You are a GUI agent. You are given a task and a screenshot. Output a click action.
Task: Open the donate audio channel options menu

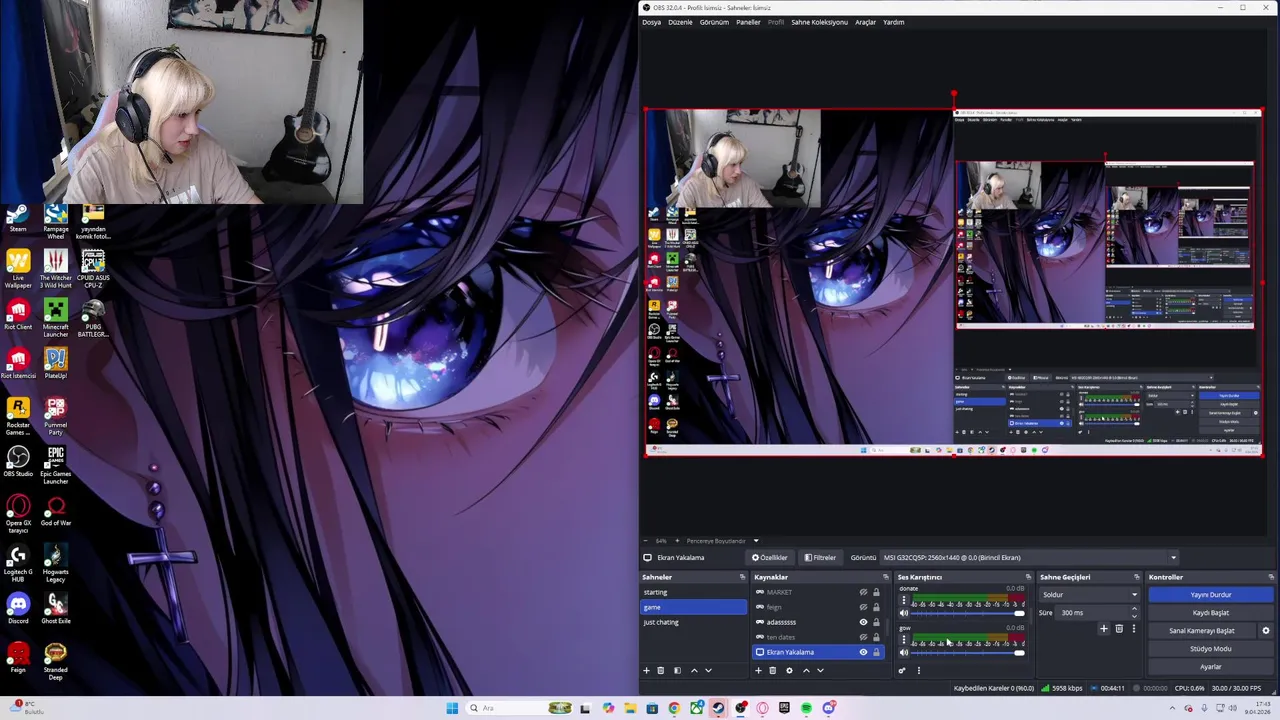click(904, 601)
